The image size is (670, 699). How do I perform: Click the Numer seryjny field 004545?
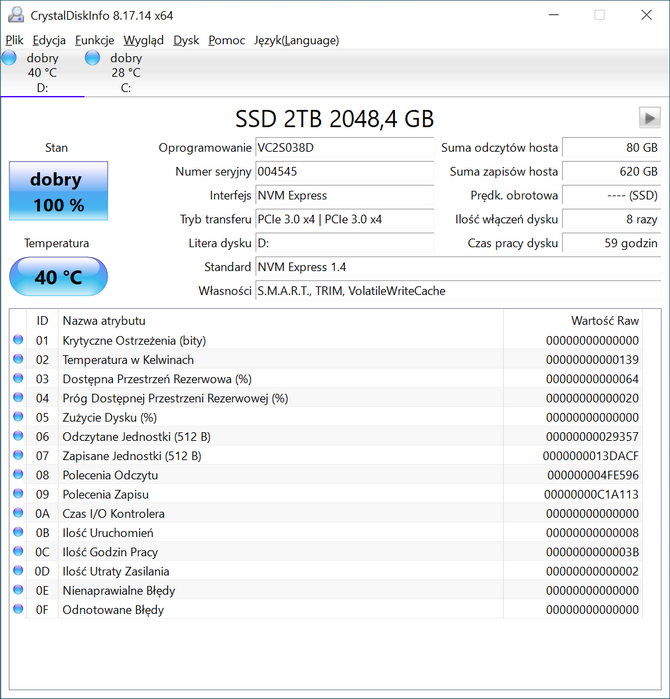[345, 172]
